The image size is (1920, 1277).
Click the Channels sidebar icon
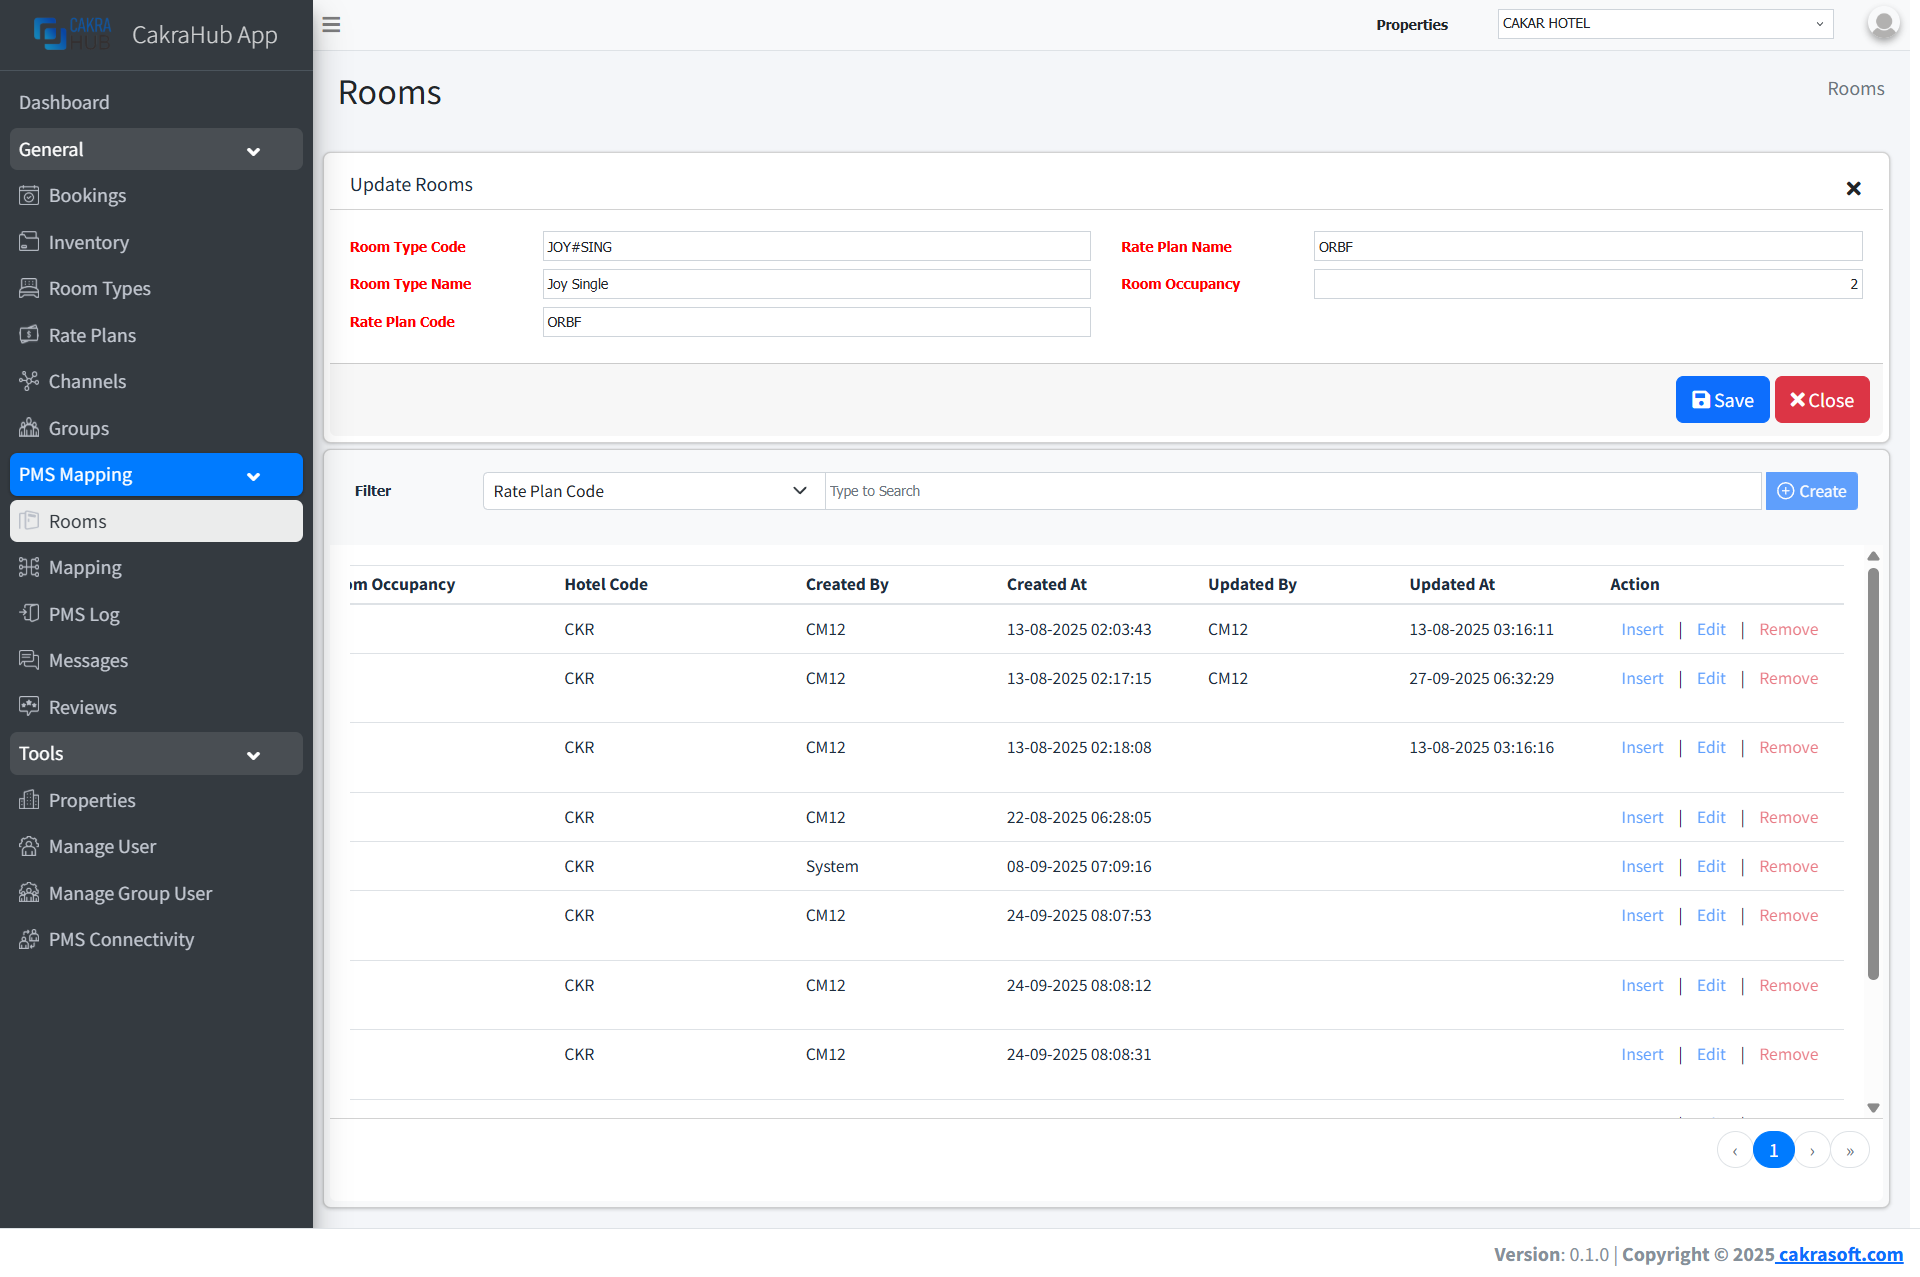click(x=29, y=381)
